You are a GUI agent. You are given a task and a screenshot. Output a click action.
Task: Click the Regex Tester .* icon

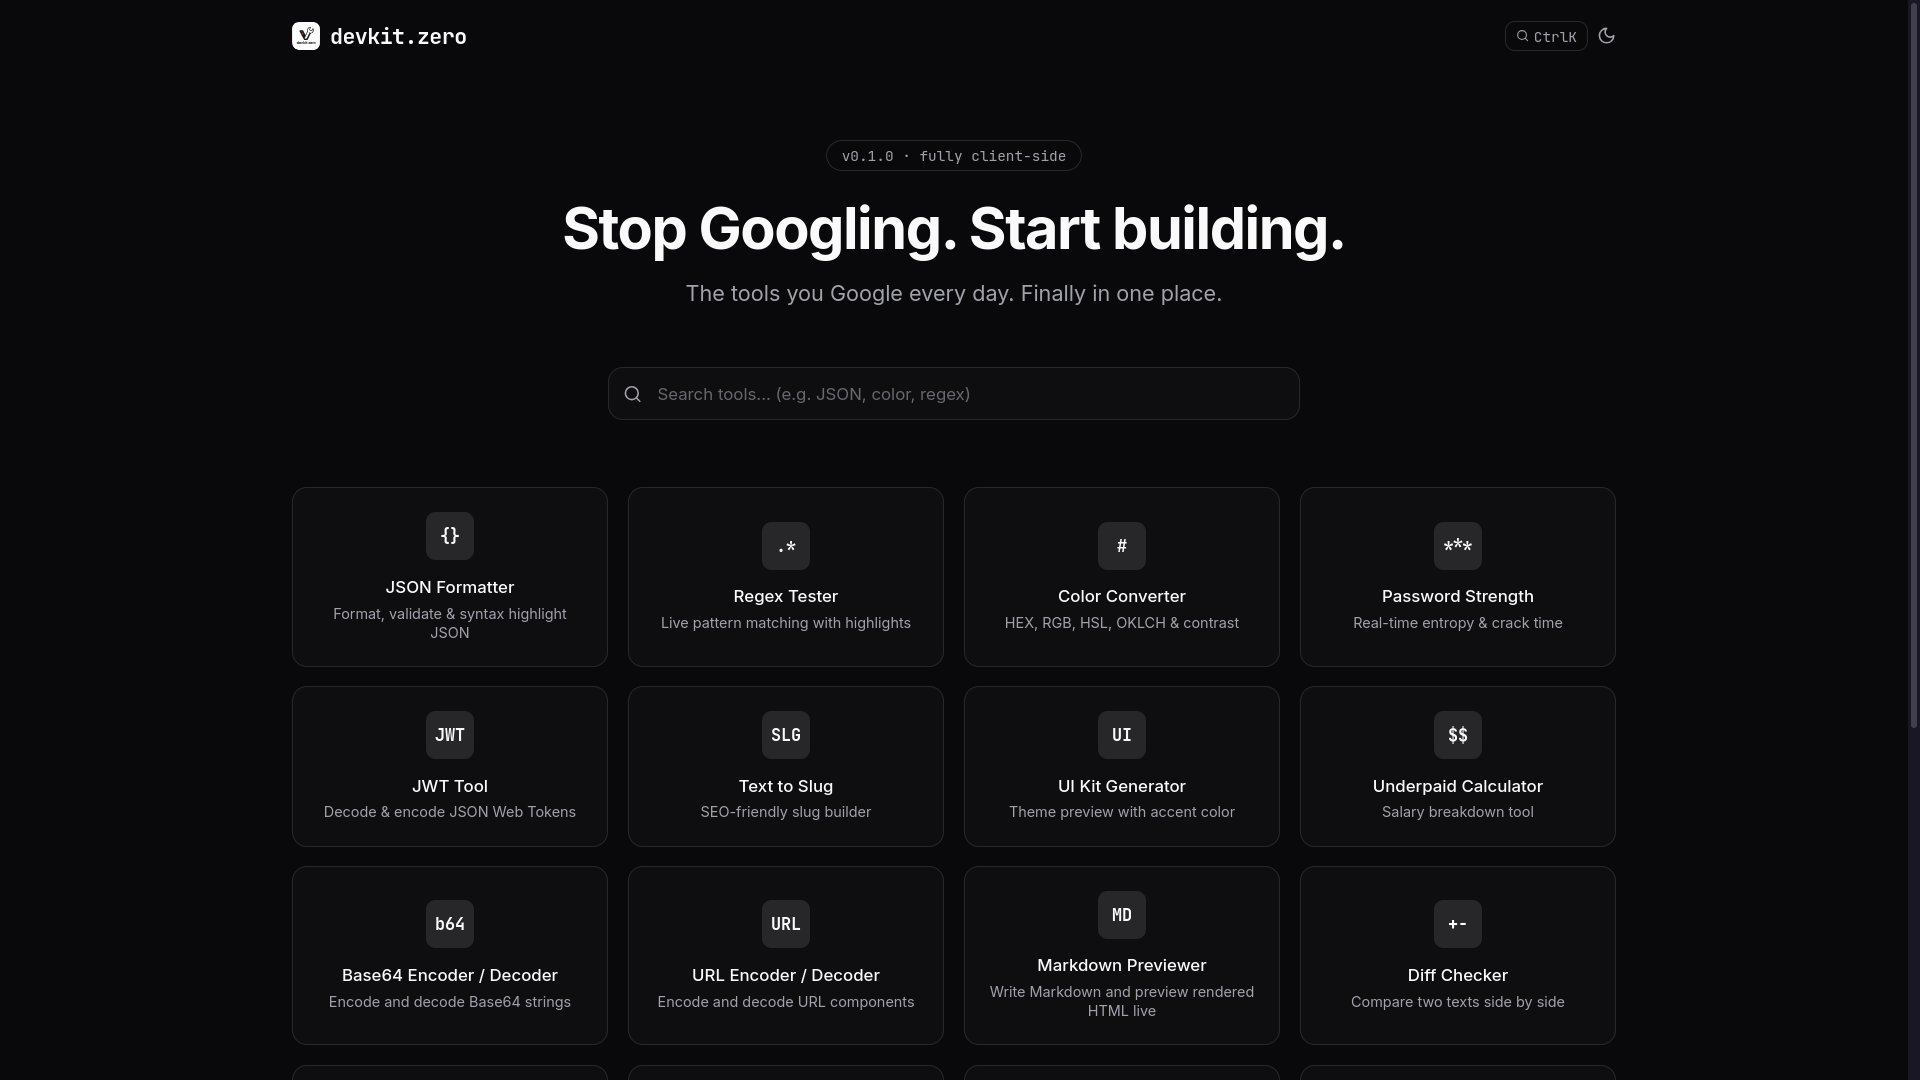click(786, 546)
